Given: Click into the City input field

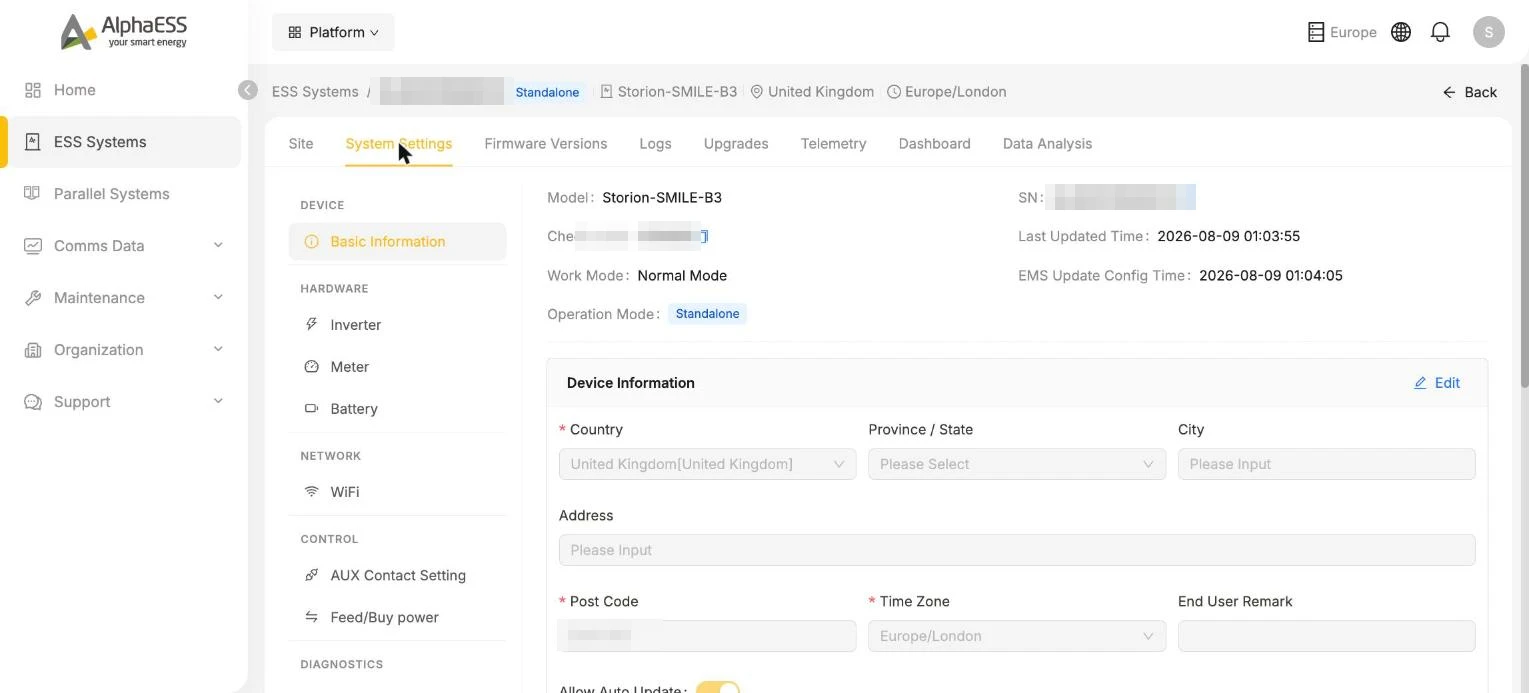Looking at the screenshot, I should [1326, 464].
